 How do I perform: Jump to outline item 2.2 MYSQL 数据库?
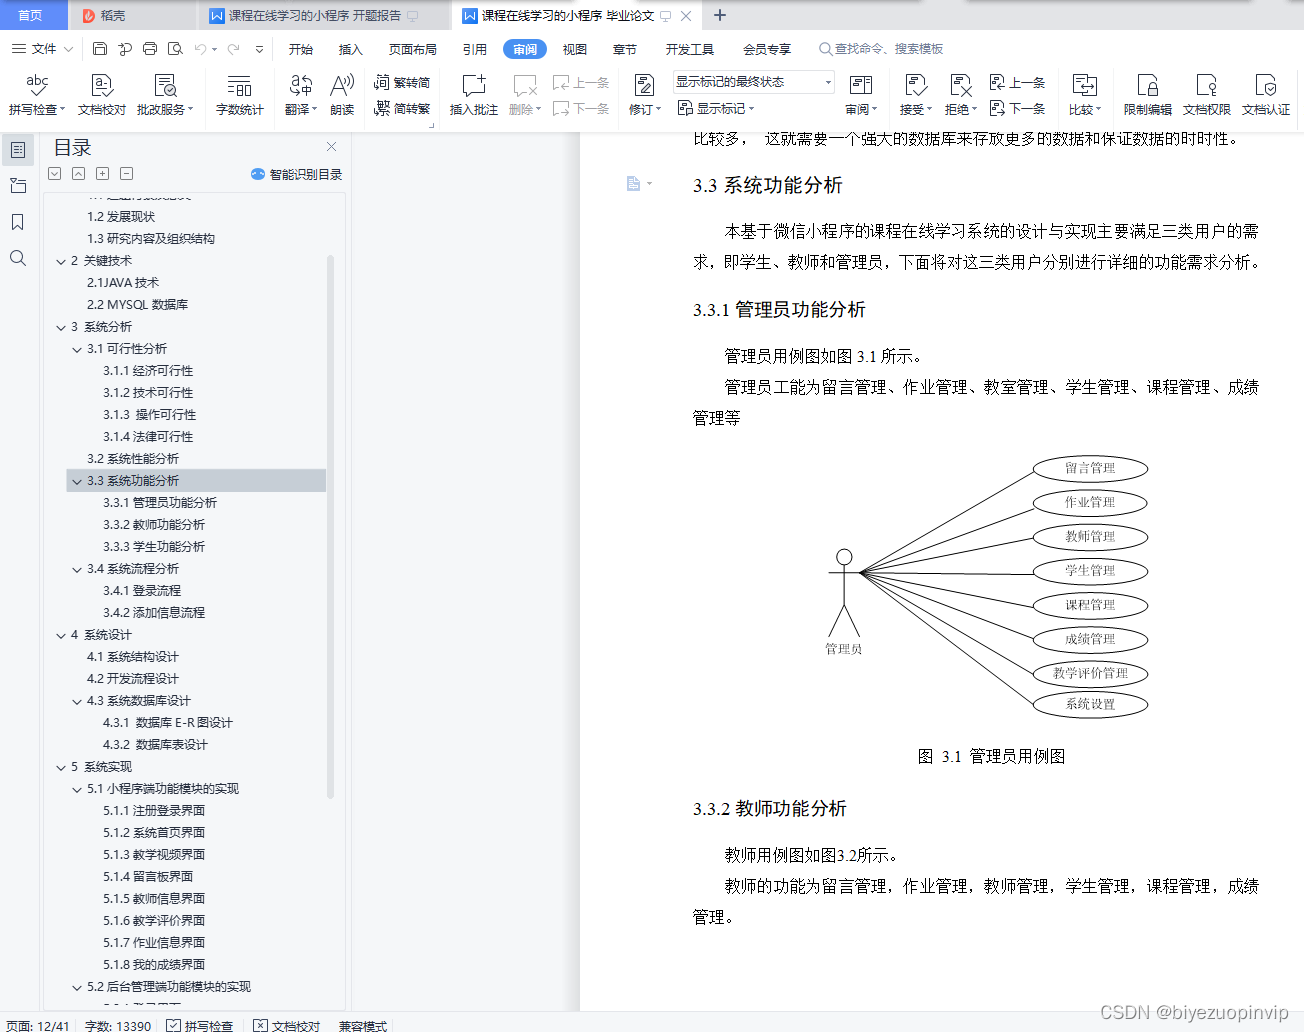[x=137, y=305]
